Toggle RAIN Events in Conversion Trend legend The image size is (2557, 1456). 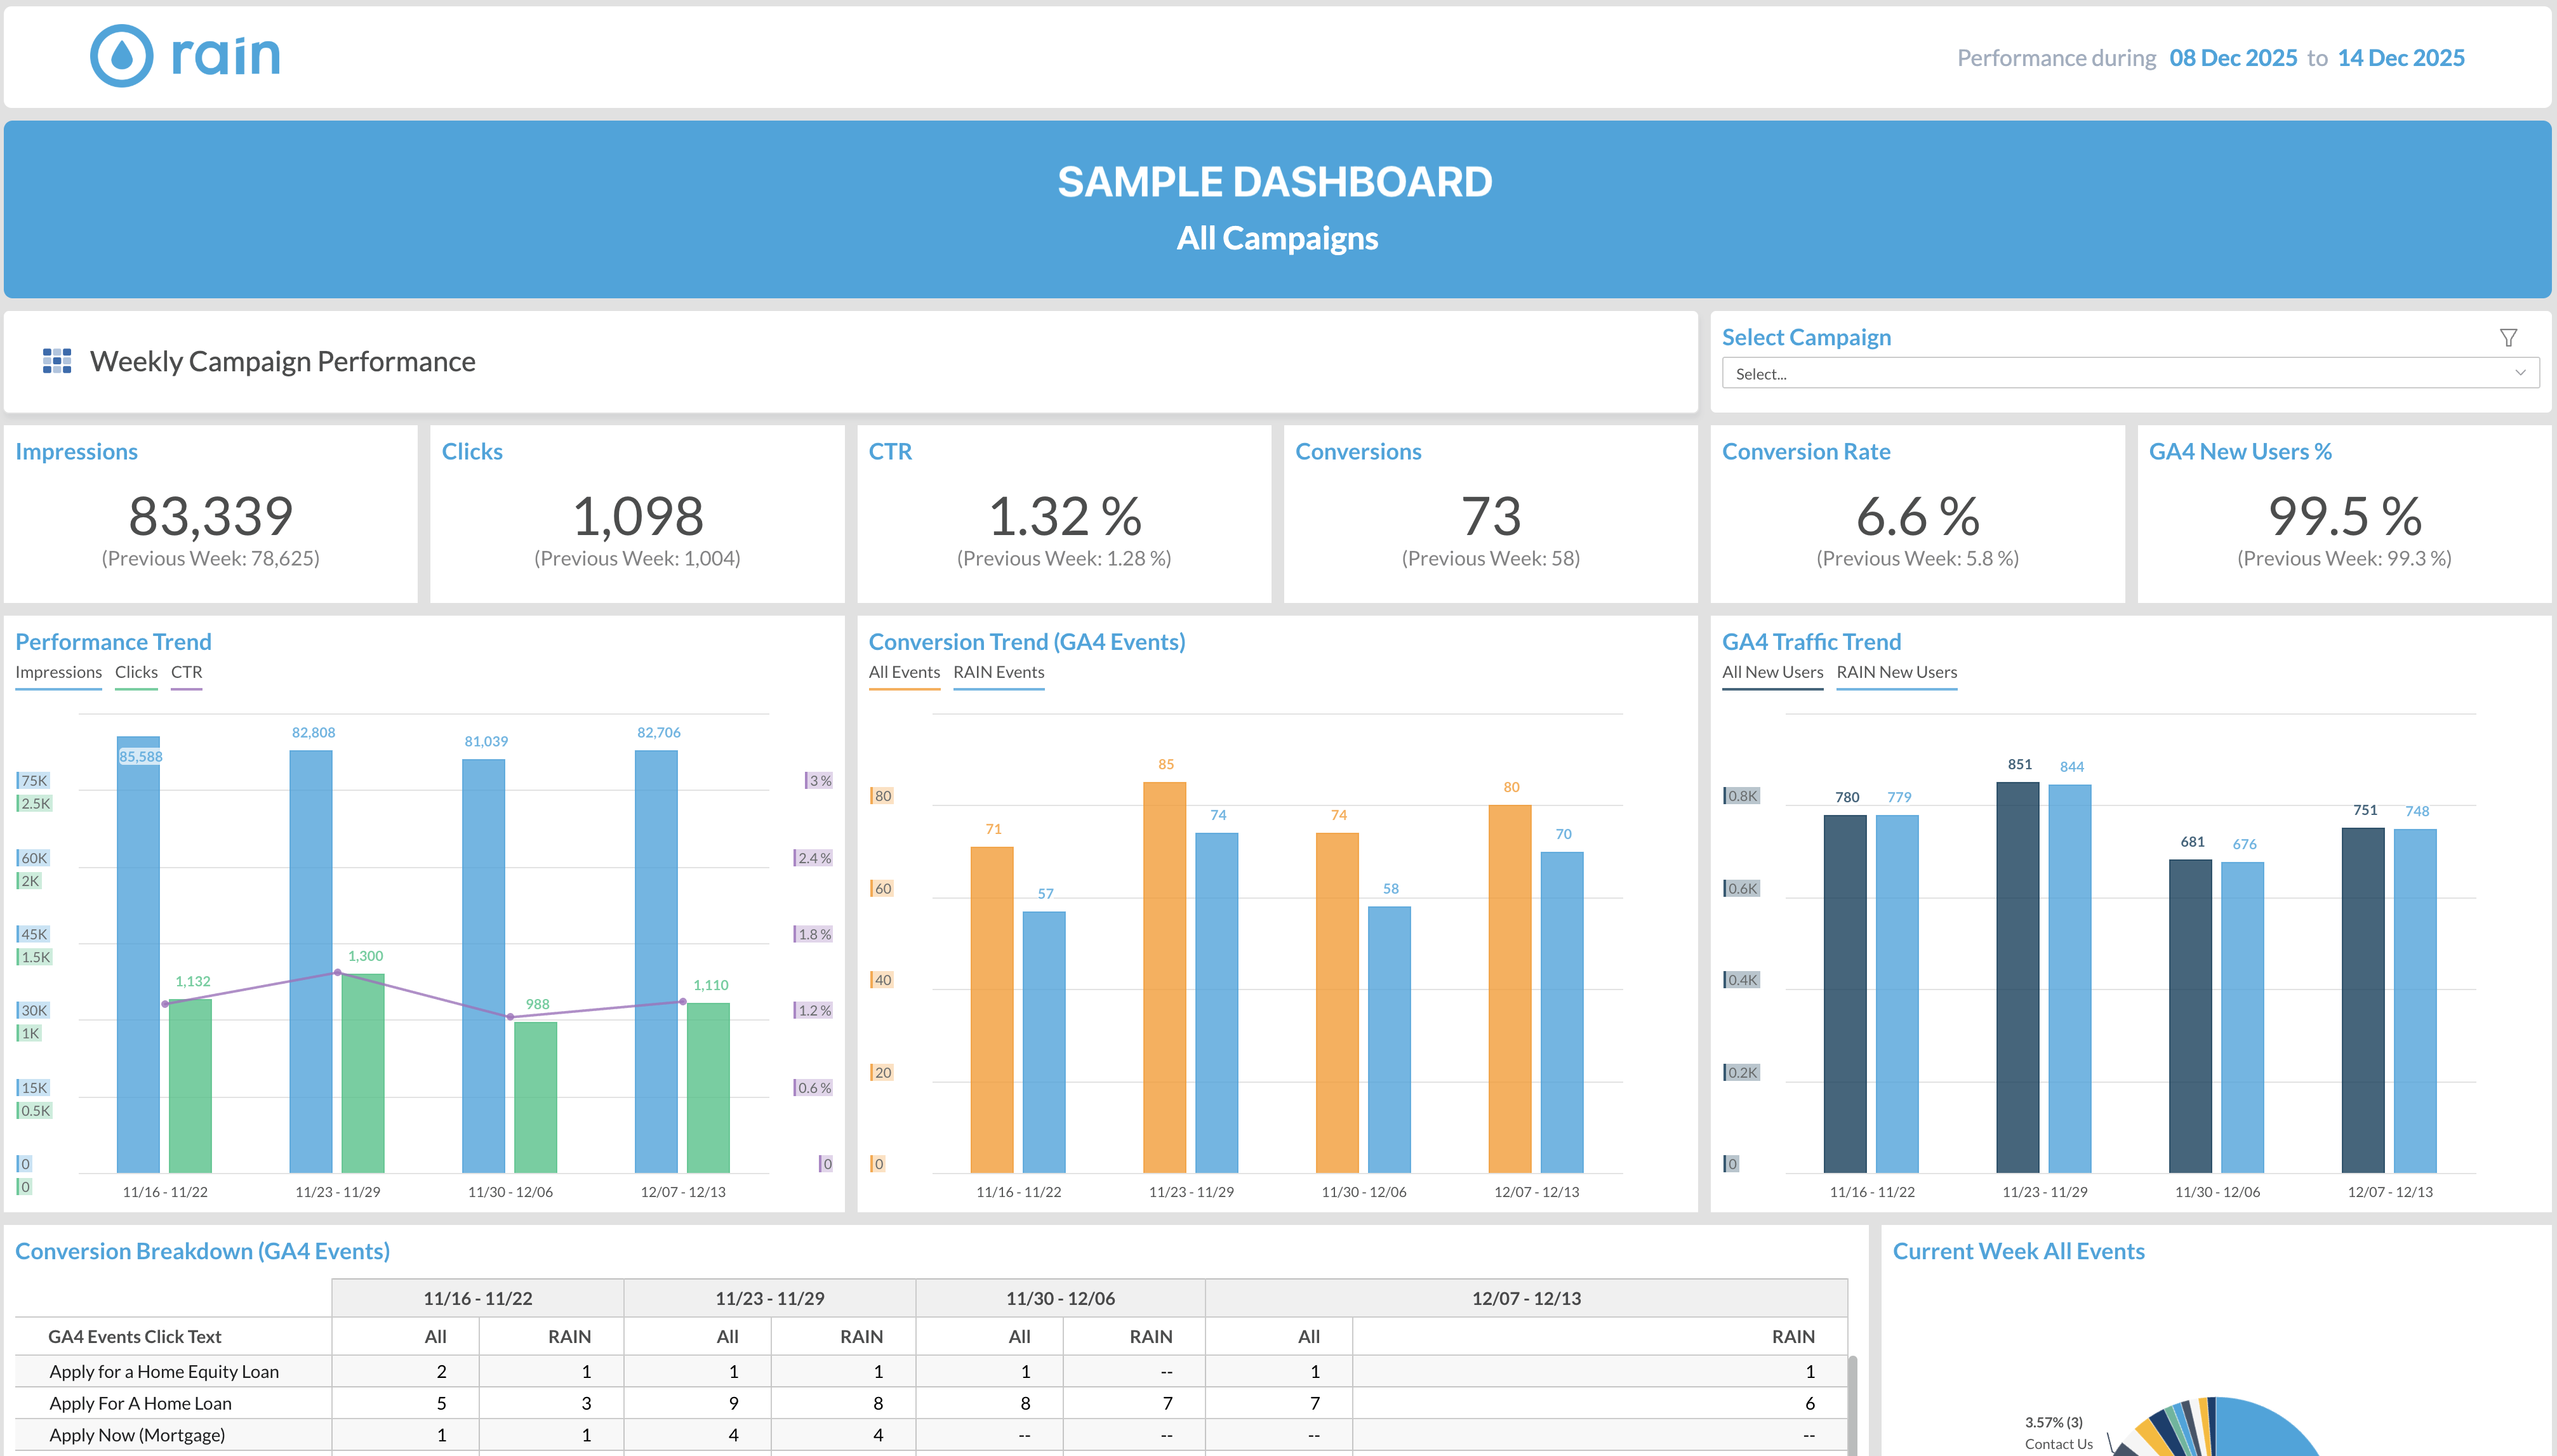998,673
